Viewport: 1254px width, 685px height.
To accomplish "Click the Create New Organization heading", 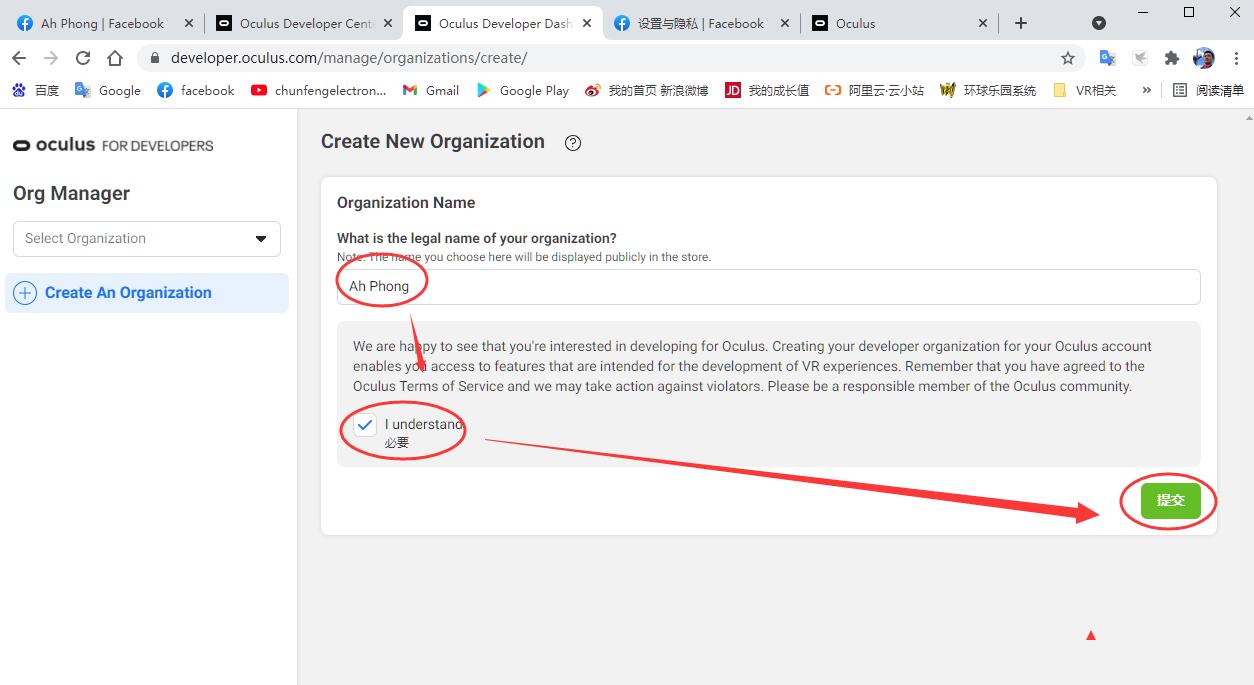I will (x=433, y=141).
